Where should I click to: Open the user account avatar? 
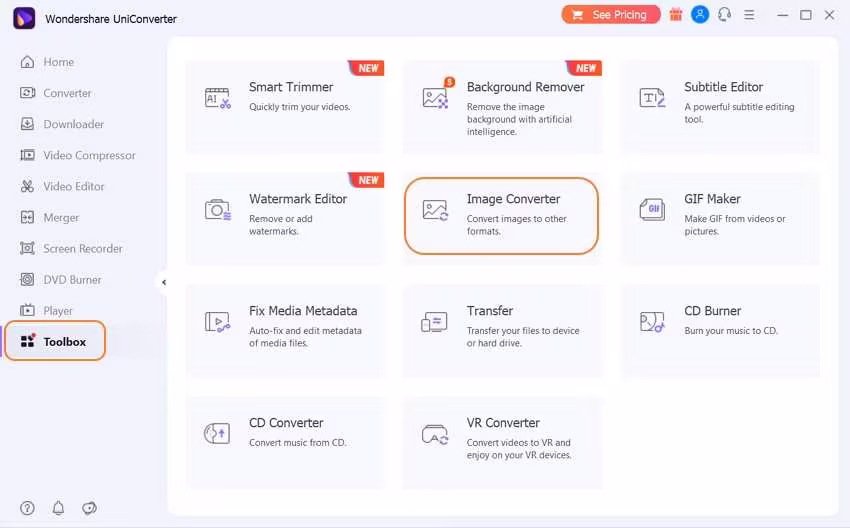tap(700, 15)
